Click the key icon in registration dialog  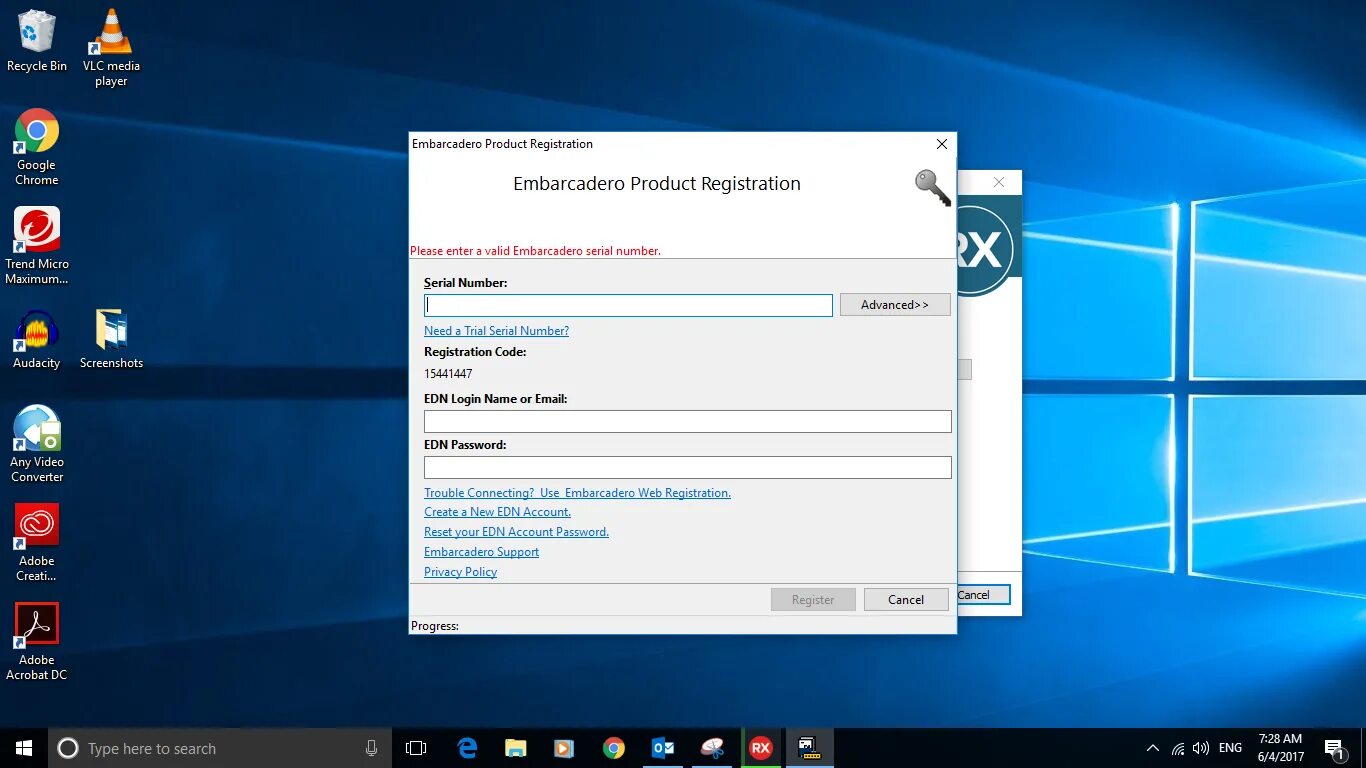pyautogui.click(x=932, y=187)
